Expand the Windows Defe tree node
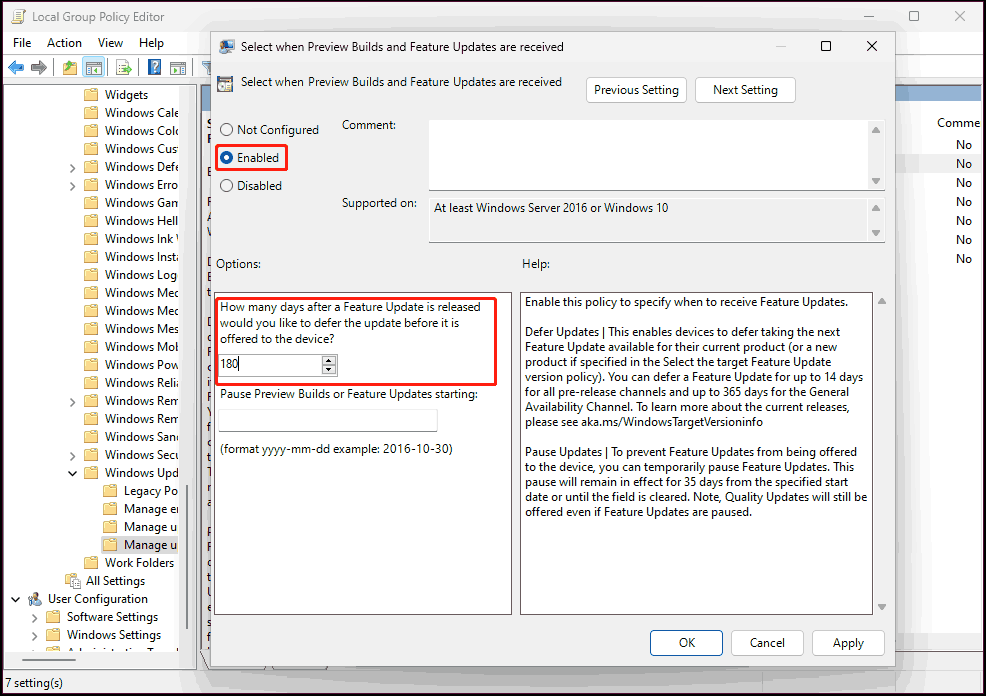Image resolution: width=986 pixels, height=696 pixels. tap(72, 168)
